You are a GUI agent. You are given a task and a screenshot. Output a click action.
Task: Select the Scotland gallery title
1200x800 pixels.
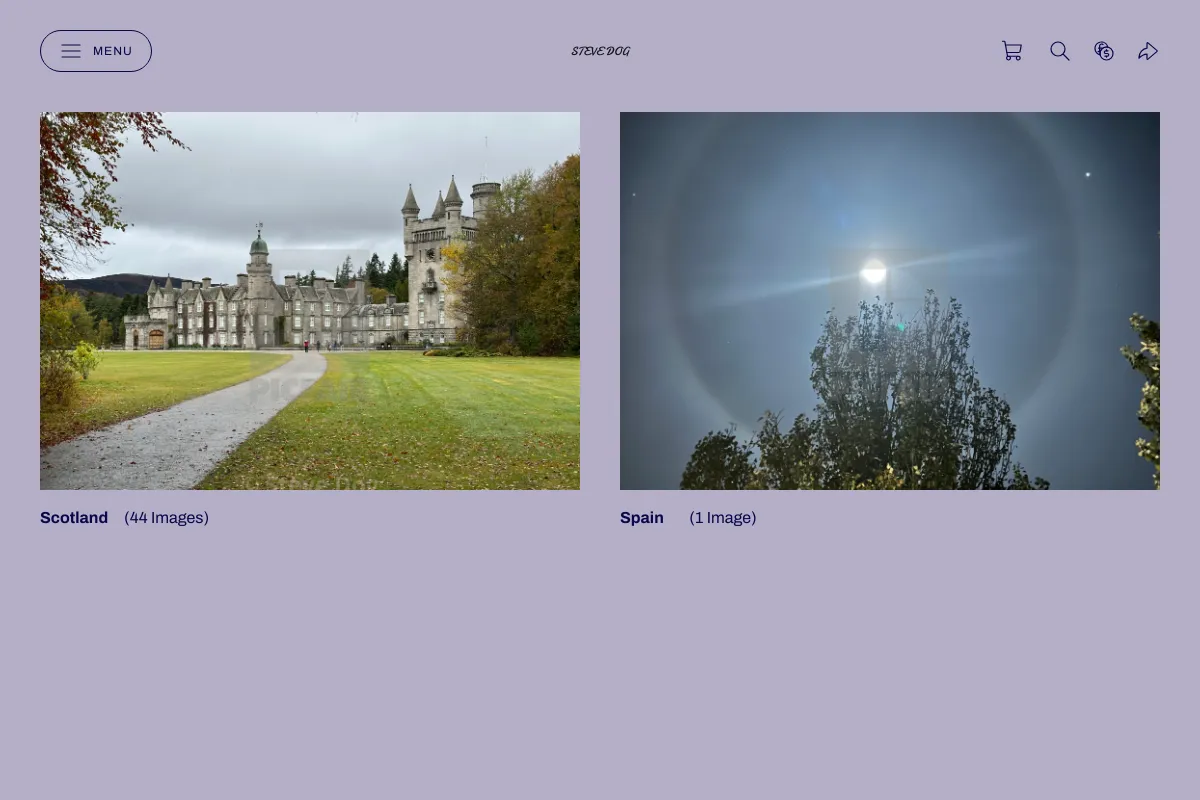point(74,518)
